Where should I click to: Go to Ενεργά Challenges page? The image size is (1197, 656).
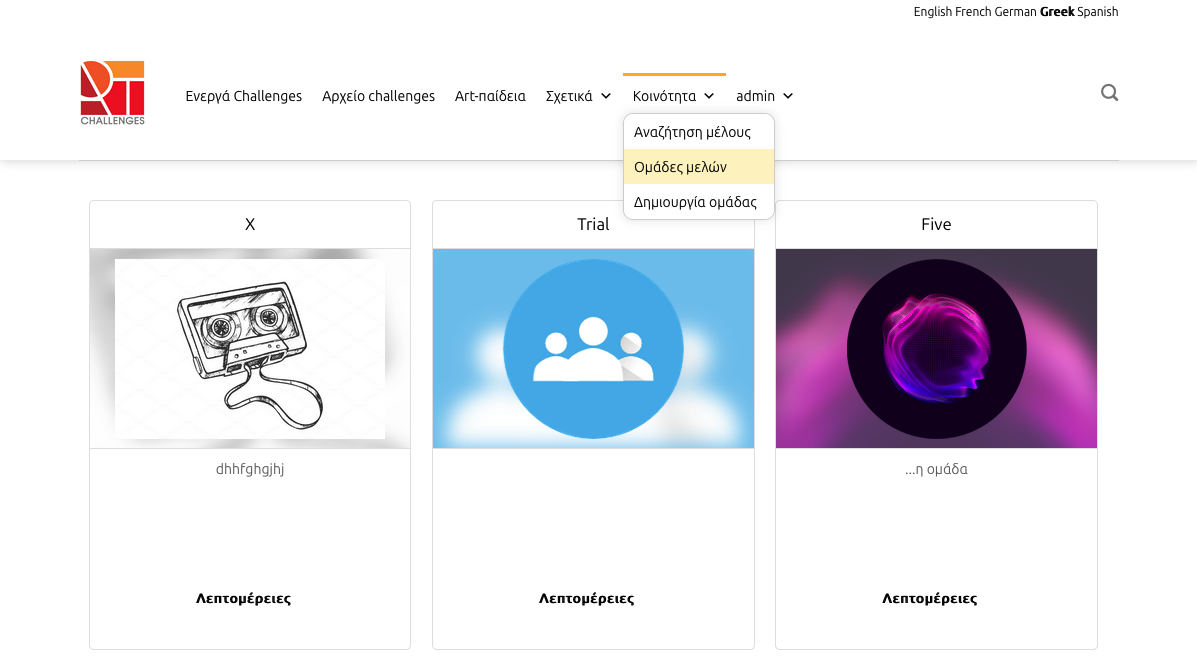(x=243, y=96)
